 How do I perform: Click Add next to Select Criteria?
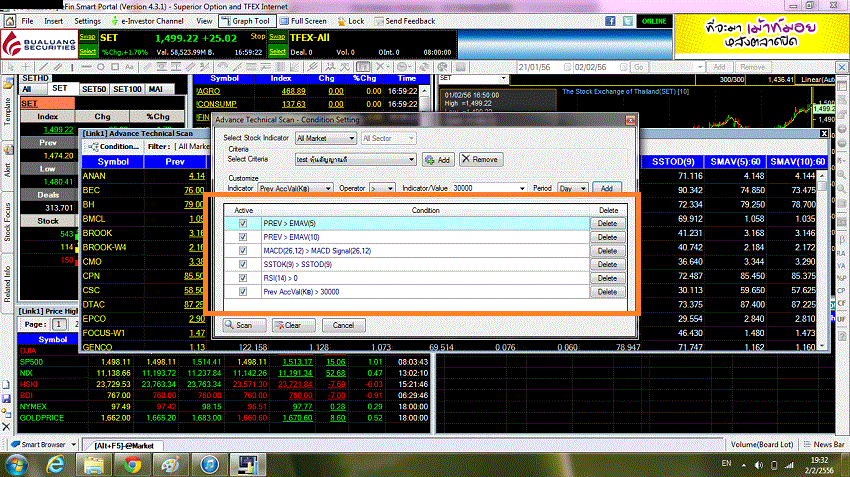pos(438,160)
